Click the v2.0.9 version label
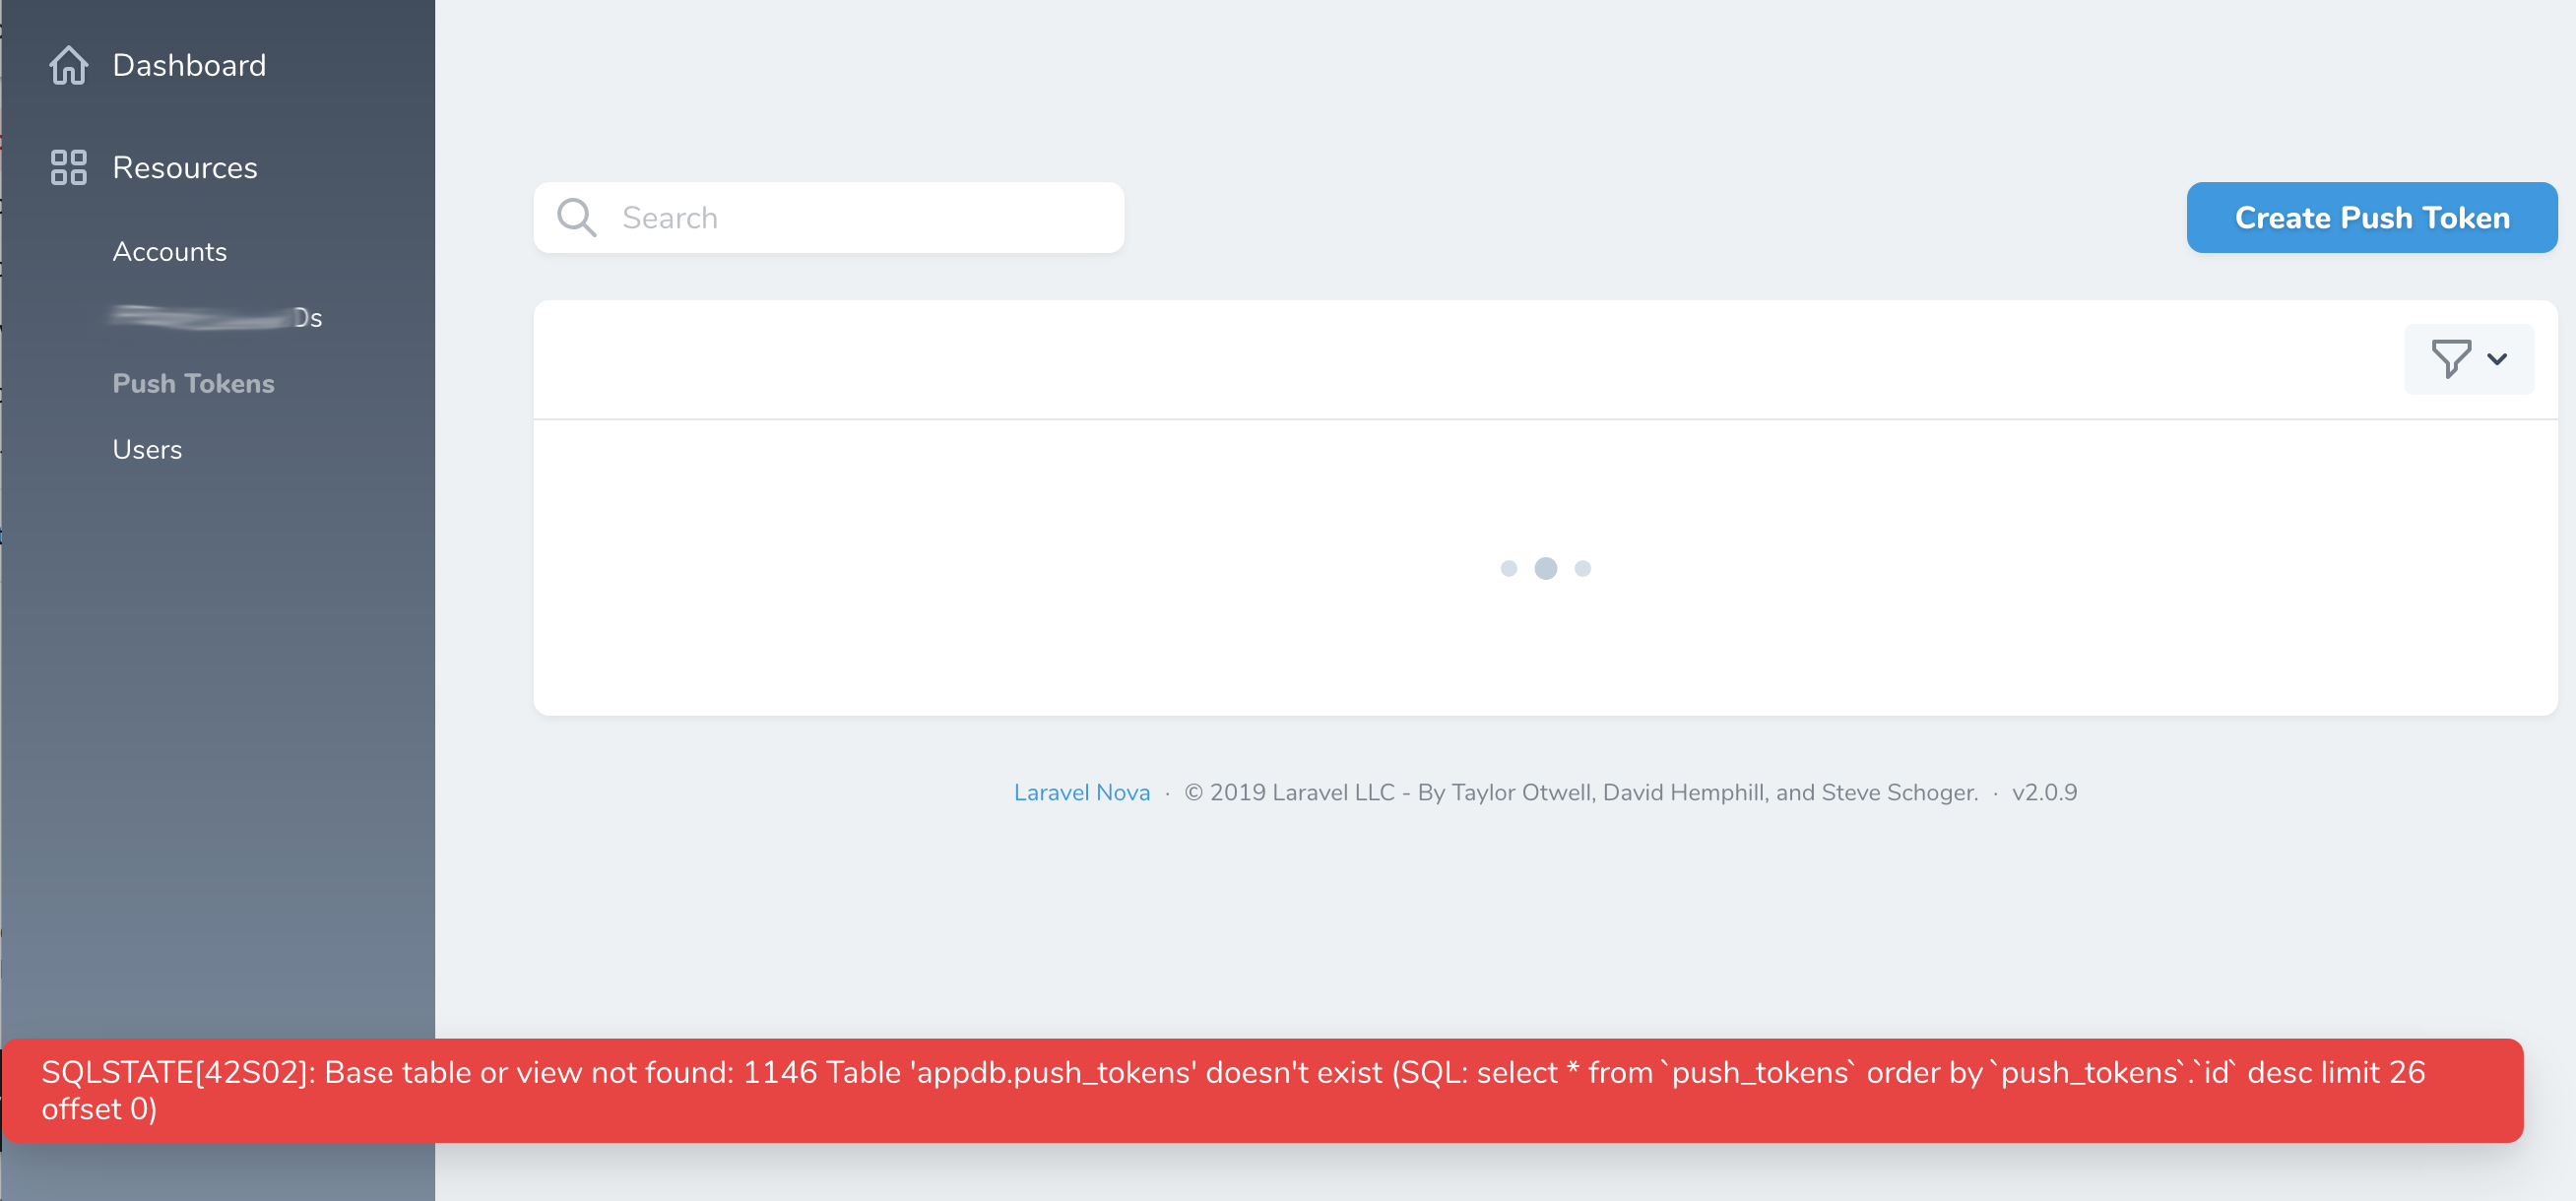 2044,791
